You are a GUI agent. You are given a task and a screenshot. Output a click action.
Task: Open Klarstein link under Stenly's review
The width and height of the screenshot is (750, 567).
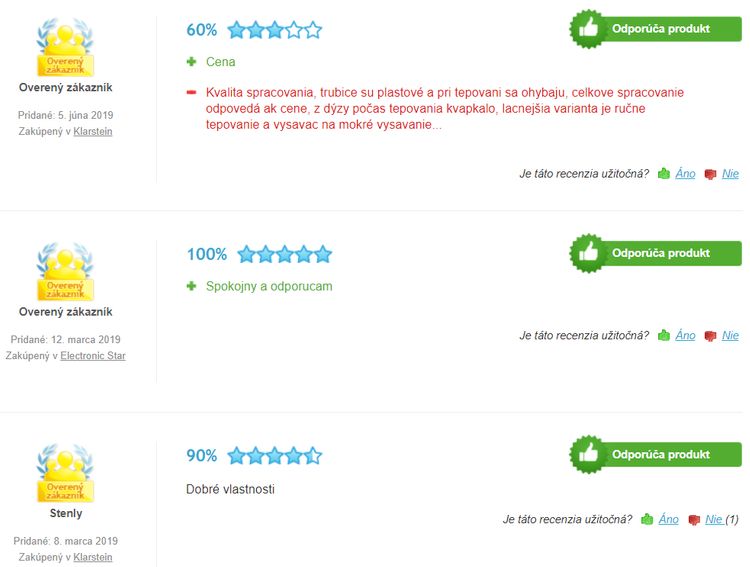click(93, 557)
